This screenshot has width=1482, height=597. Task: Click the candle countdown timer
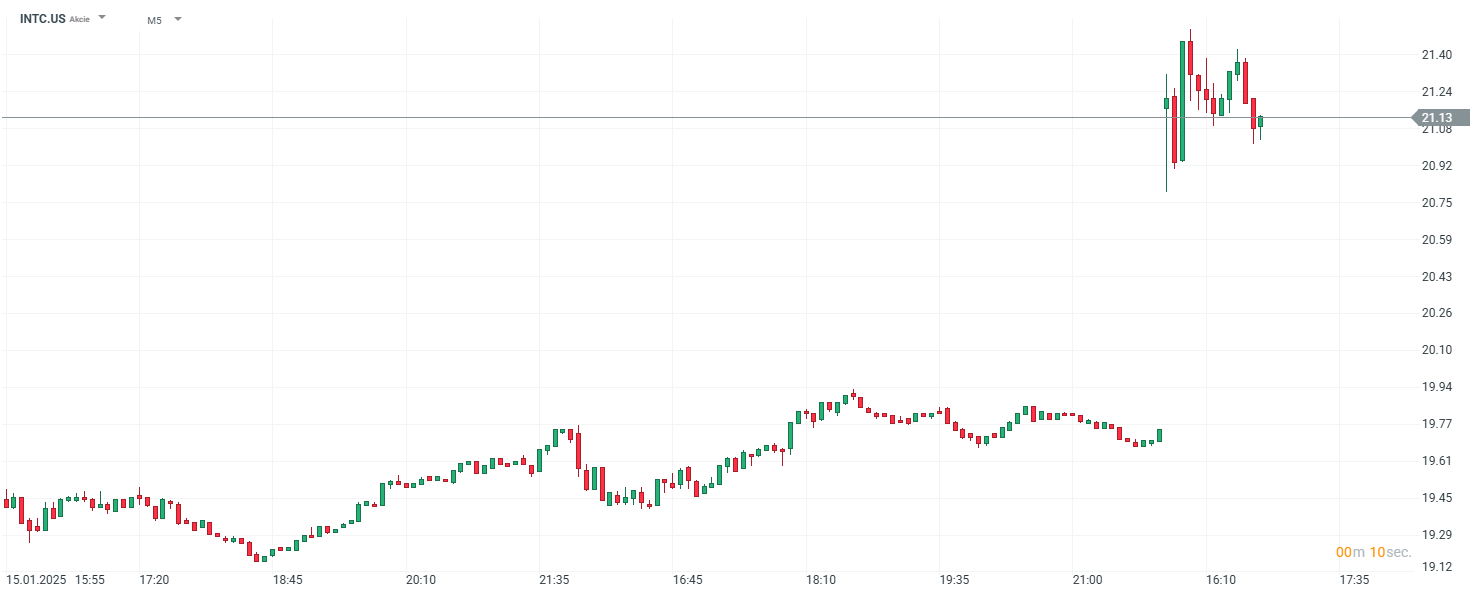point(1374,552)
